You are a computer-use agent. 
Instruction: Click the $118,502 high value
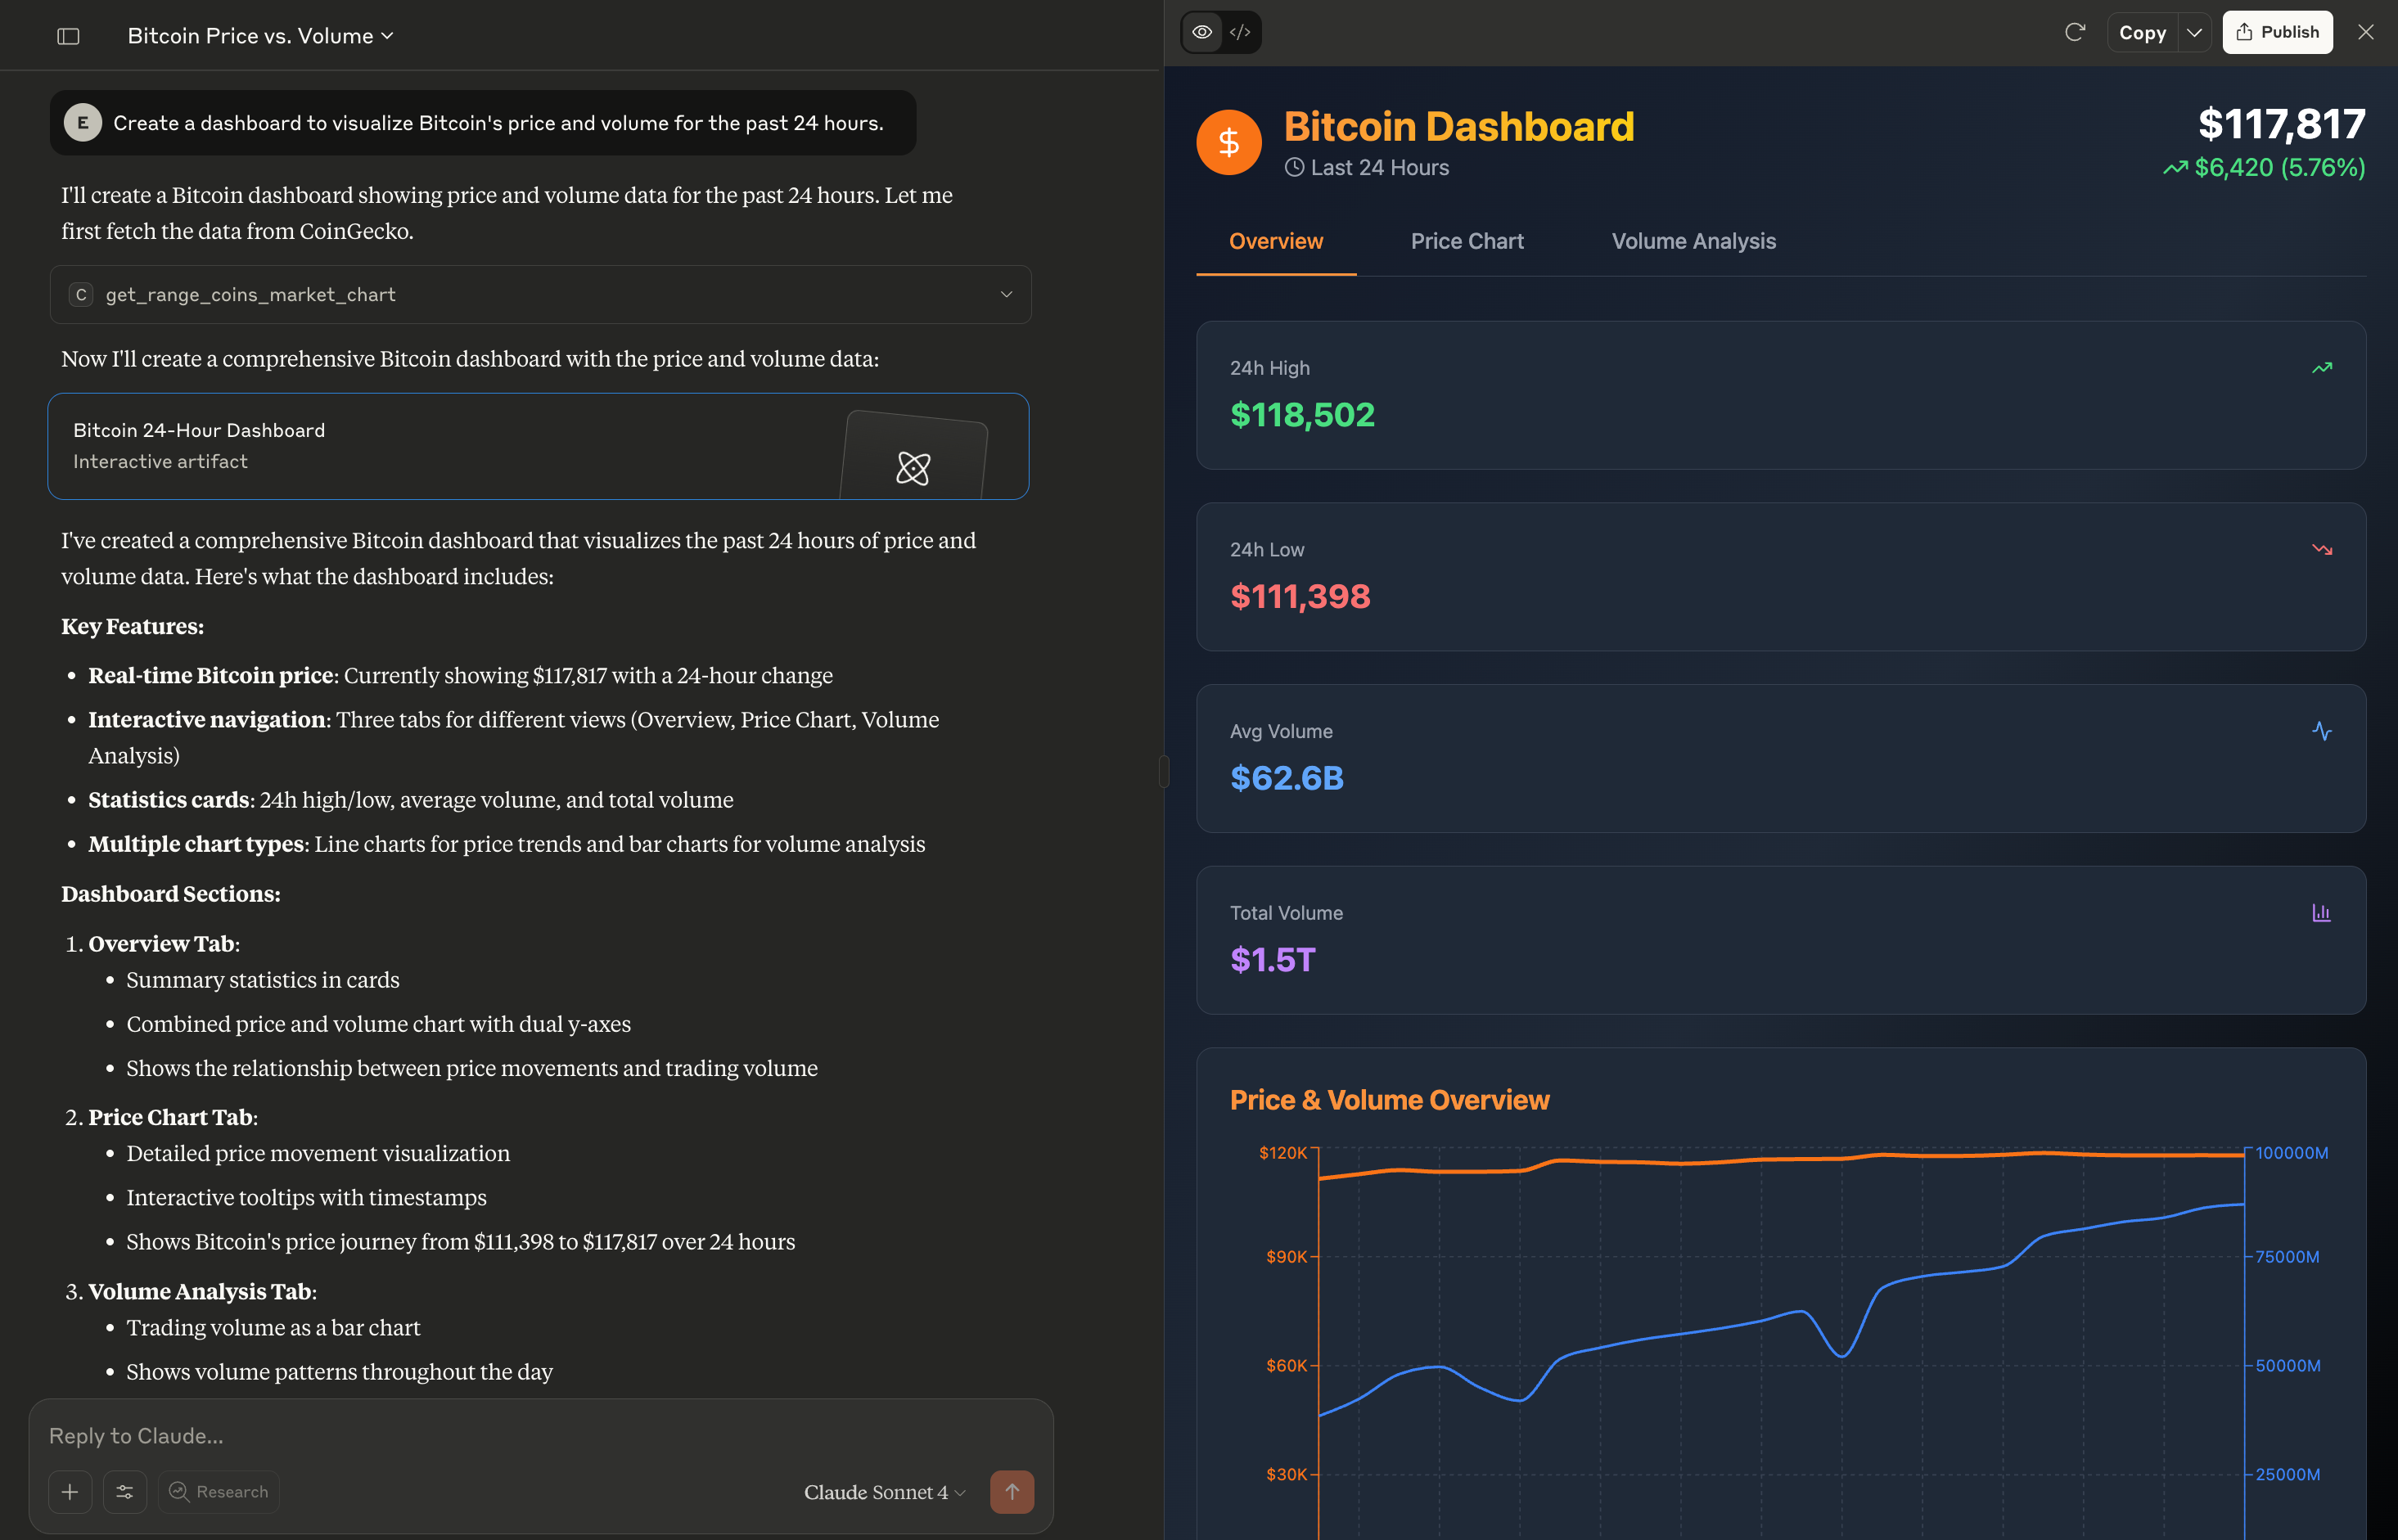tap(1302, 415)
